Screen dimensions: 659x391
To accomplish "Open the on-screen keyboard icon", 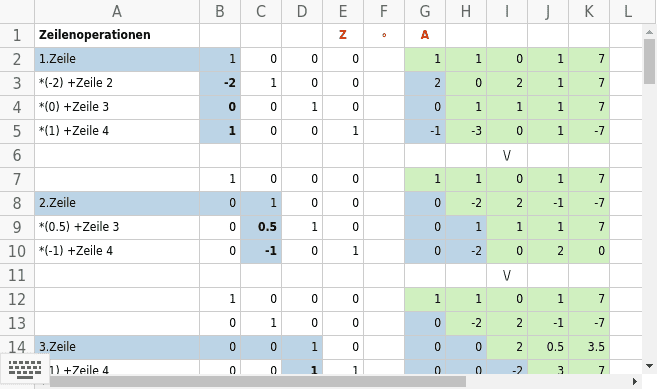I will [25, 370].
